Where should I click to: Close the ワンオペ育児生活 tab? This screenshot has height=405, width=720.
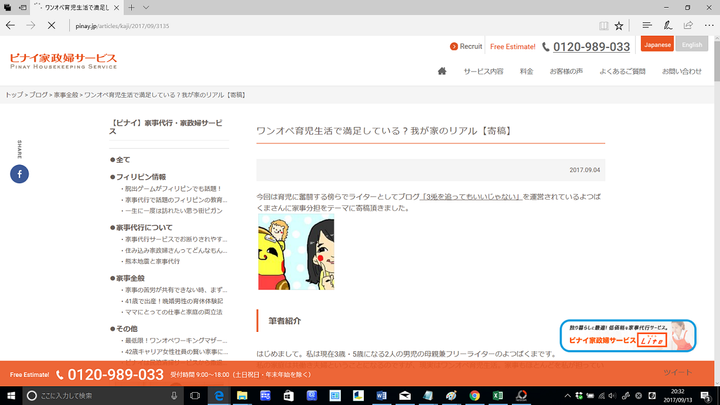point(116,7)
